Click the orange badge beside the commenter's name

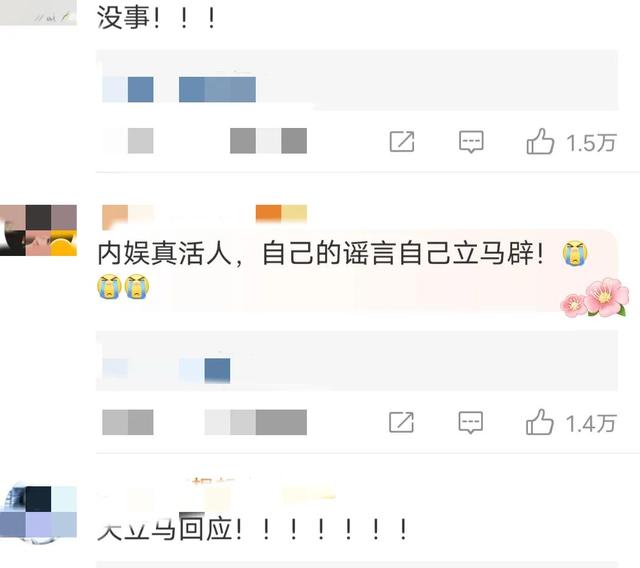click(x=281, y=213)
